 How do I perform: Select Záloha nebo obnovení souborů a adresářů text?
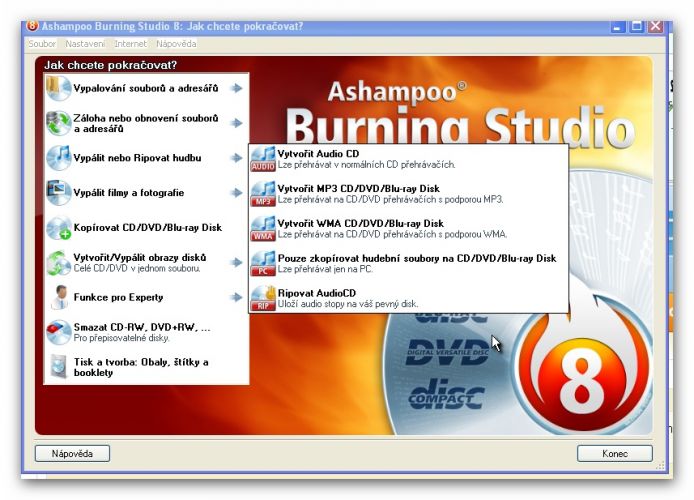(x=146, y=123)
